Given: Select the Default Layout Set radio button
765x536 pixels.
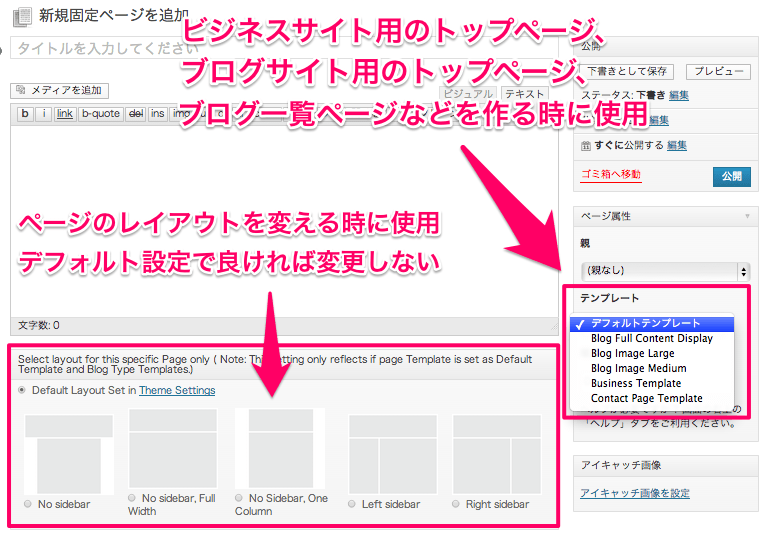Looking at the screenshot, I should coord(22,390).
